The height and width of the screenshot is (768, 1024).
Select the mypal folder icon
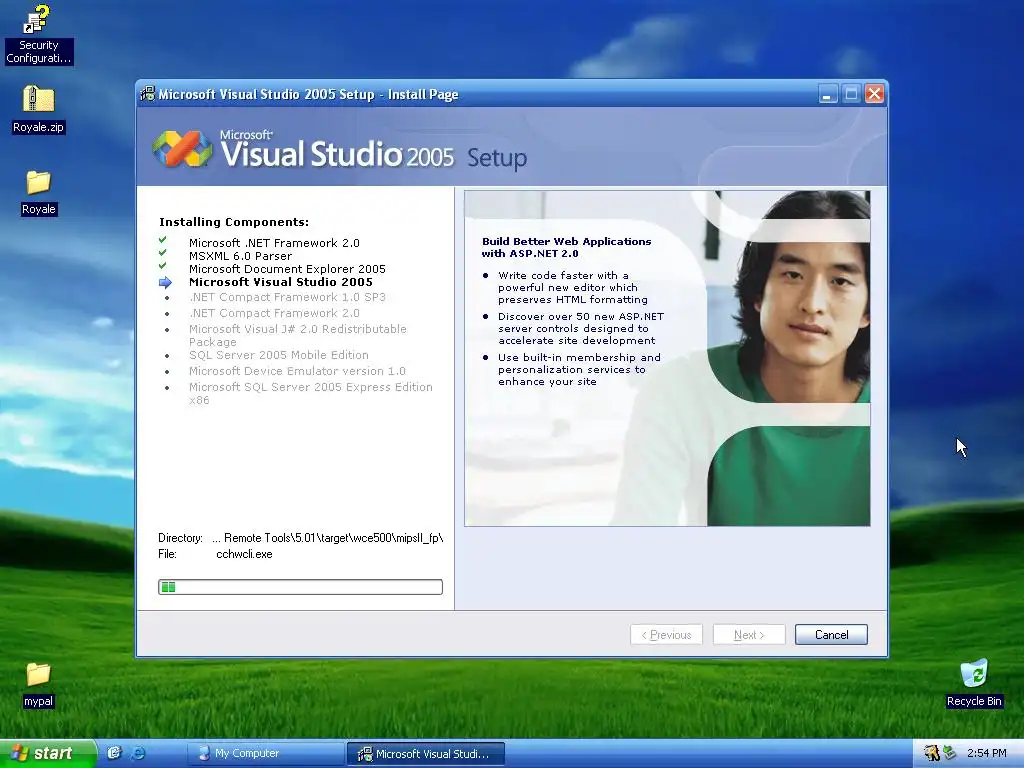[38, 684]
